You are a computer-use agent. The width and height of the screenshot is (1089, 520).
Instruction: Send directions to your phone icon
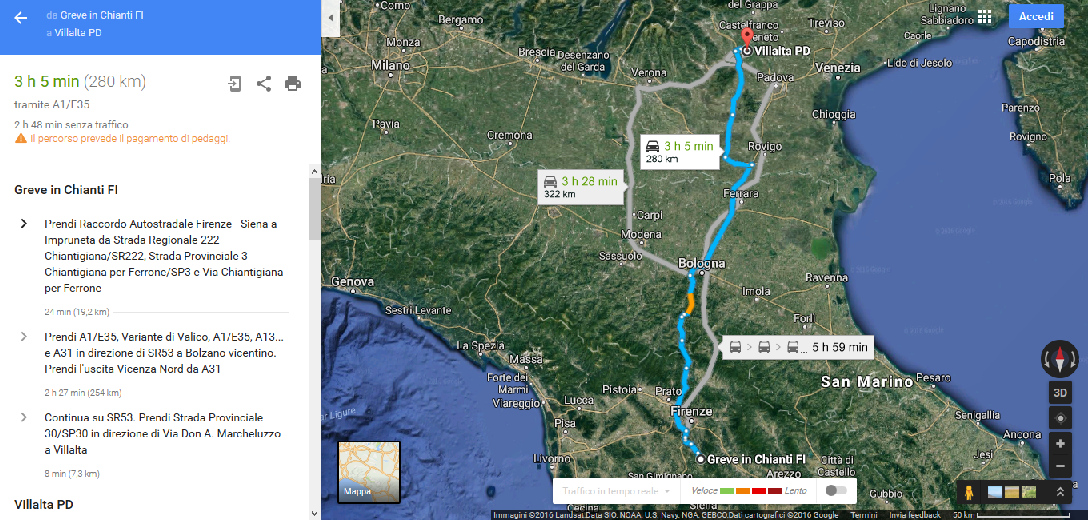point(235,84)
